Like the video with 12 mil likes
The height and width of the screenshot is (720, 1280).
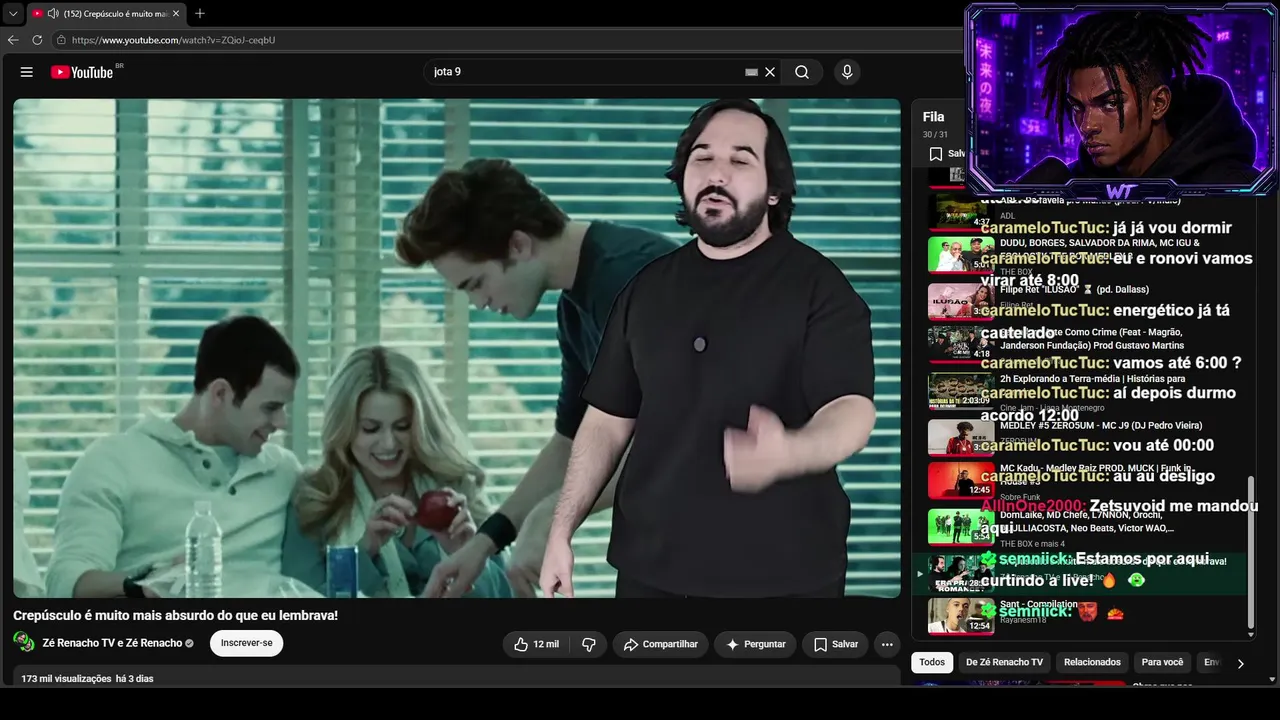536,644
